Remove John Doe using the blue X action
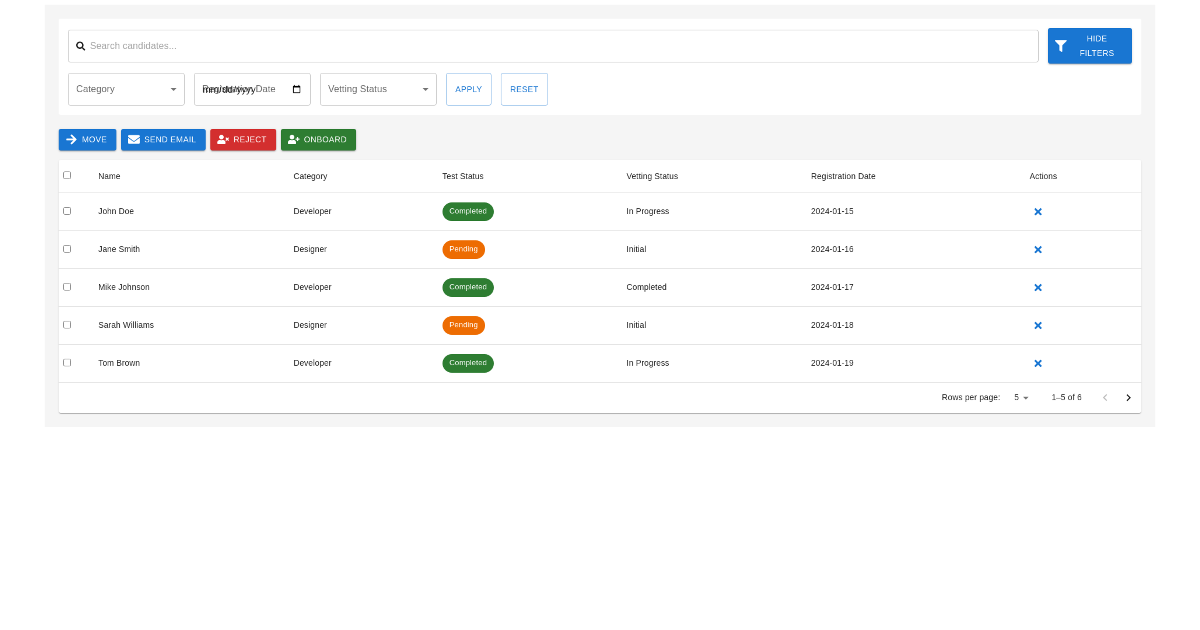 (1038, 211)
